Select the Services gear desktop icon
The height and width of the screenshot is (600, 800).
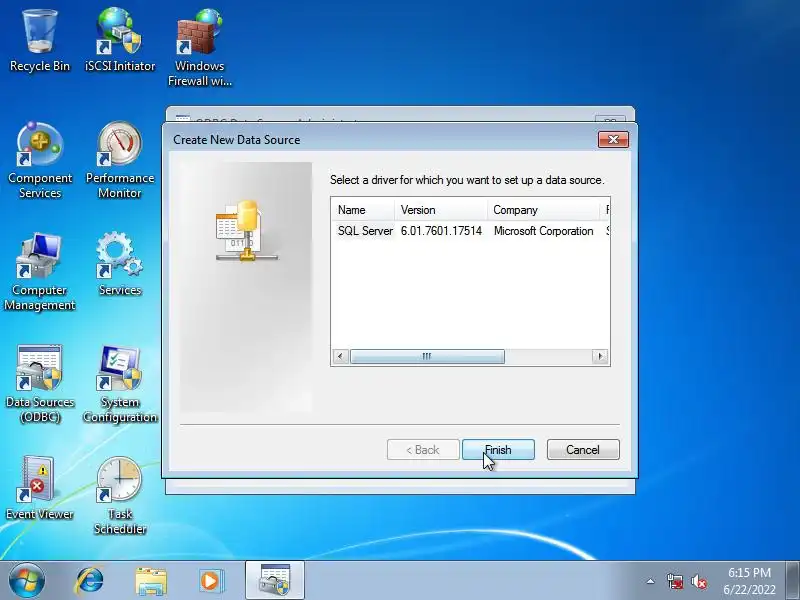coord(120,264)
